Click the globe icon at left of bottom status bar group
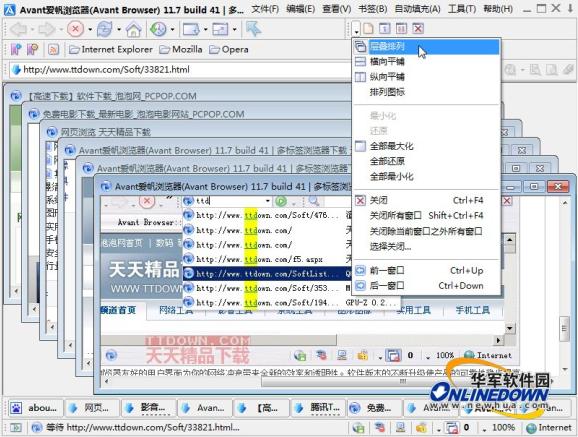 point(358,428)
